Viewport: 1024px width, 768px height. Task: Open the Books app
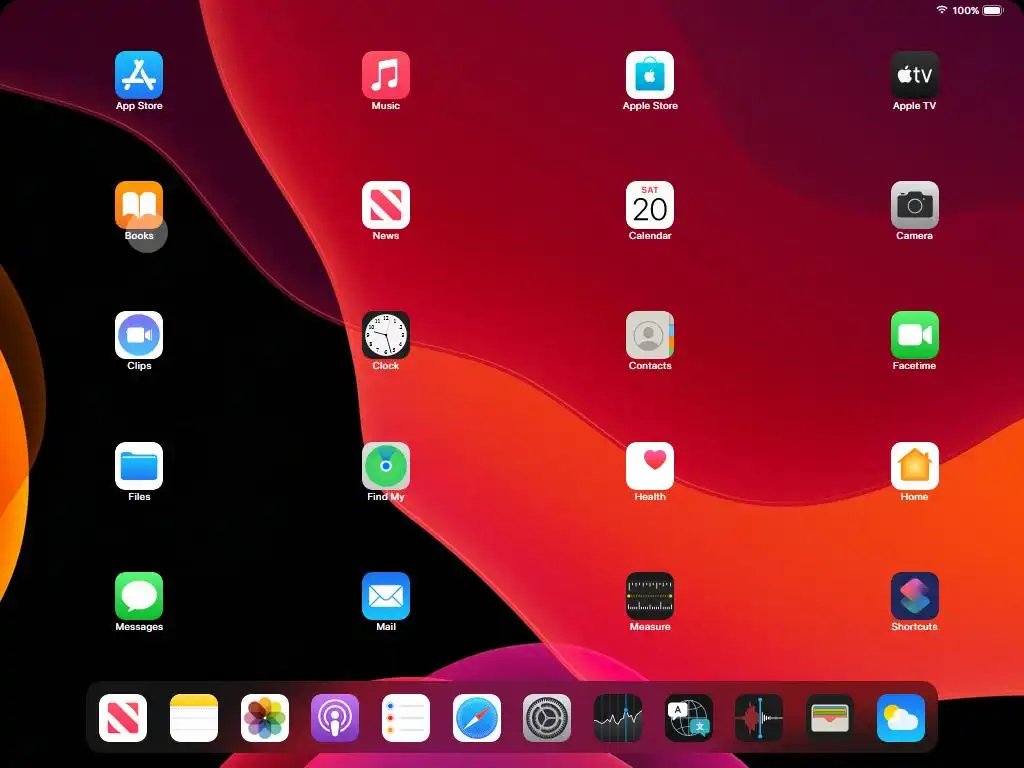pyautogui.click(x=139, y=205)
